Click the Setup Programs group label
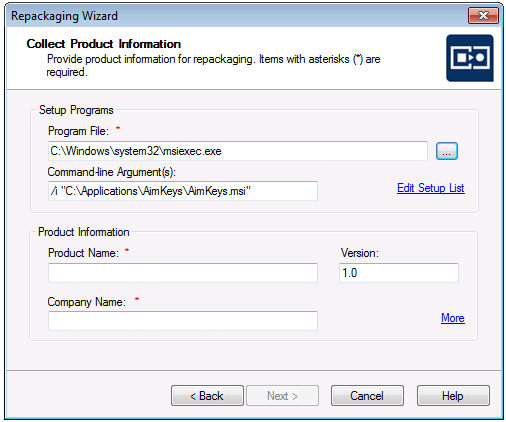Viewport: 506px width, 422px height. point(76,110)
